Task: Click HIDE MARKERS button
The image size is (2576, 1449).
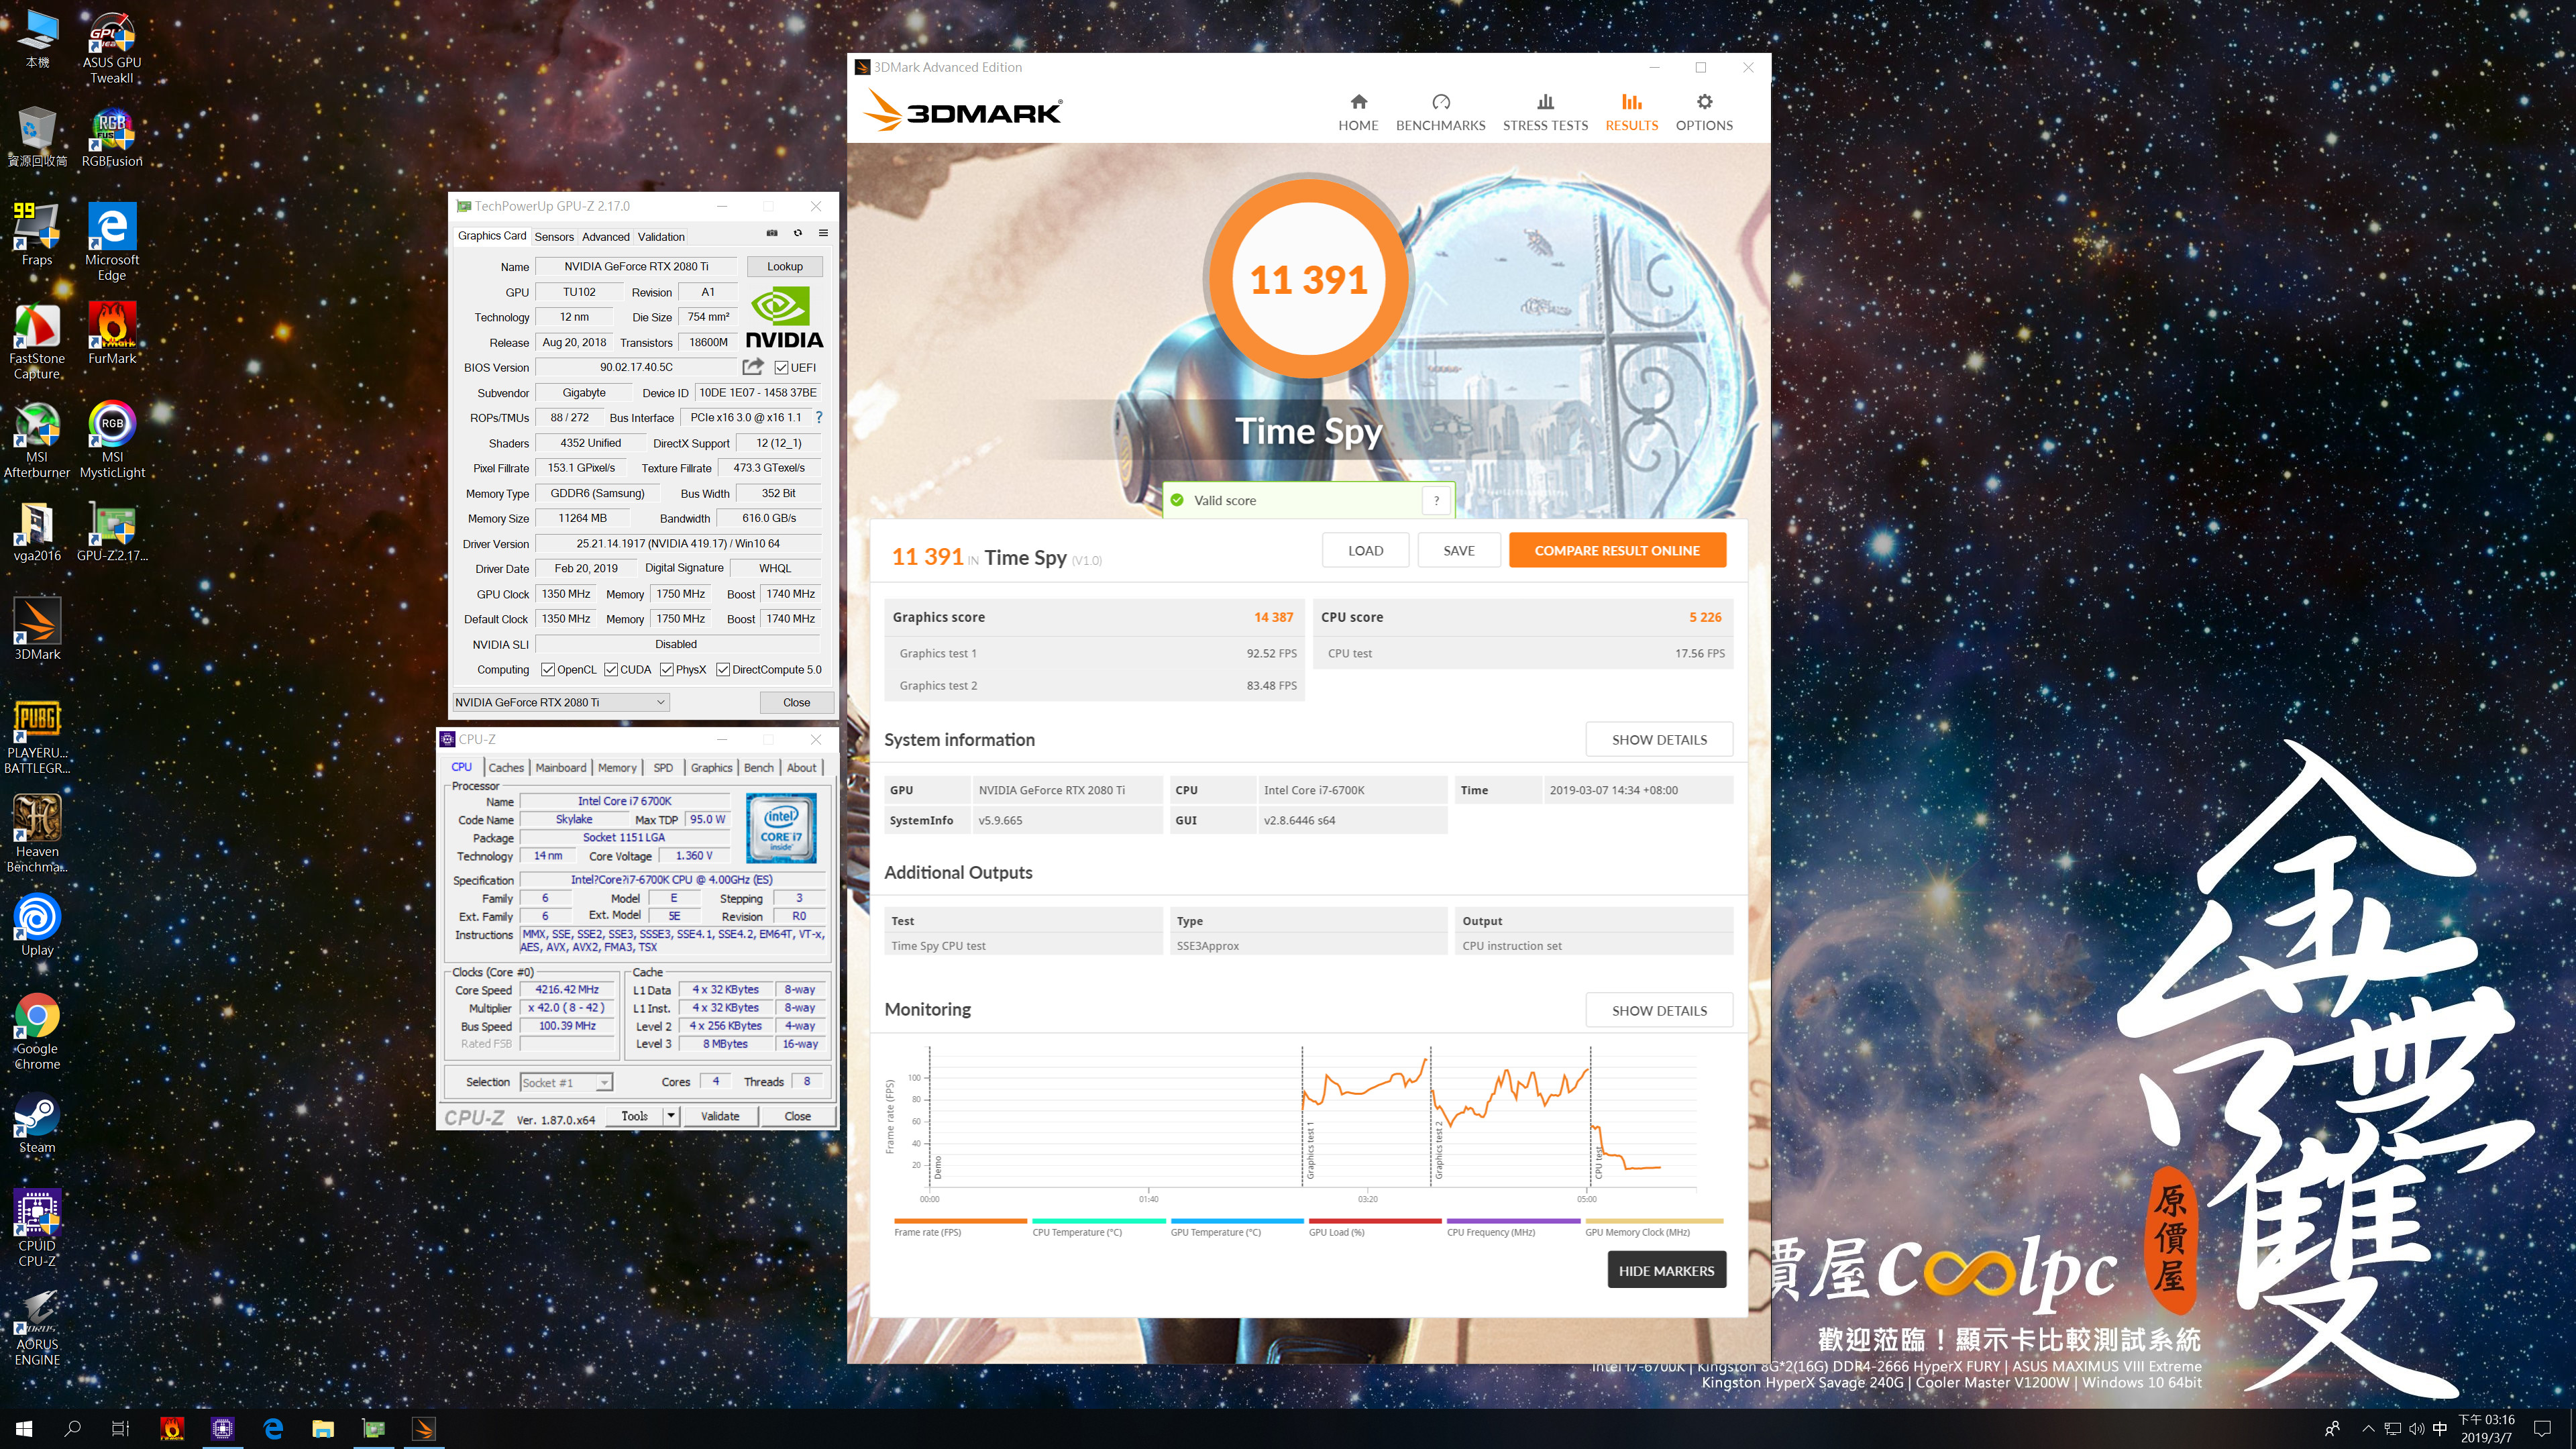Action: point(1666,1270)
